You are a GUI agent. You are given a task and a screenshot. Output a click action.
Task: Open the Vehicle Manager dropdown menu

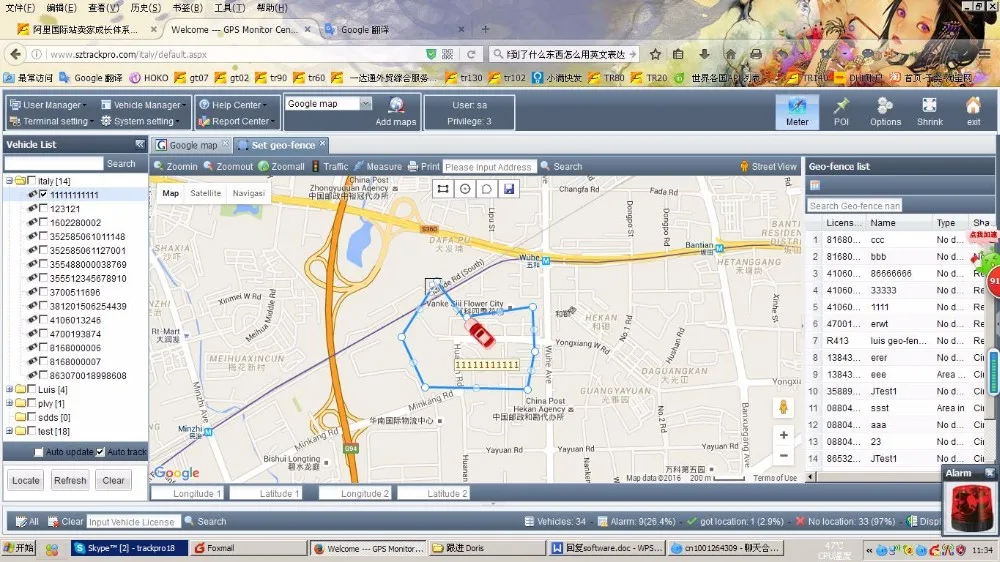point(144,105)
